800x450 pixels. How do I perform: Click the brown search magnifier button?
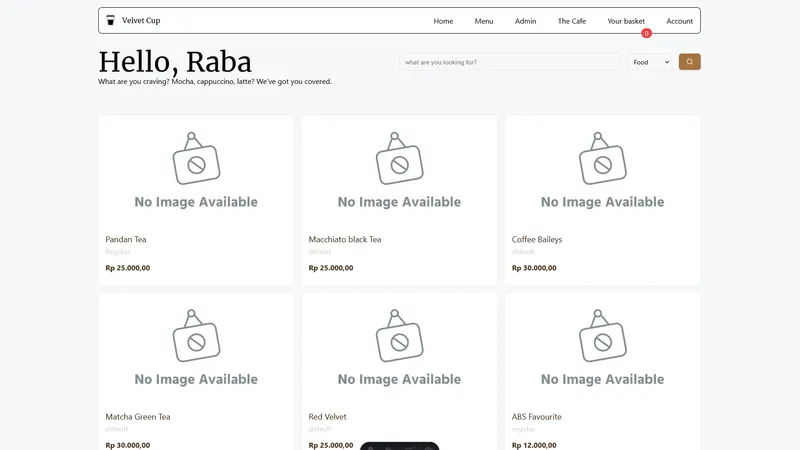(x=689, y=62)
